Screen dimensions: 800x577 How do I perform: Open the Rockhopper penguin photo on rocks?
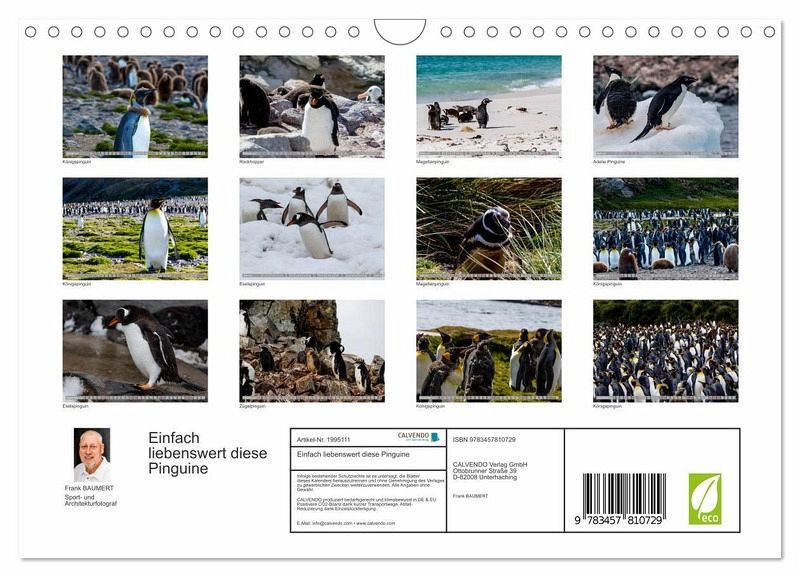(312, 107)
